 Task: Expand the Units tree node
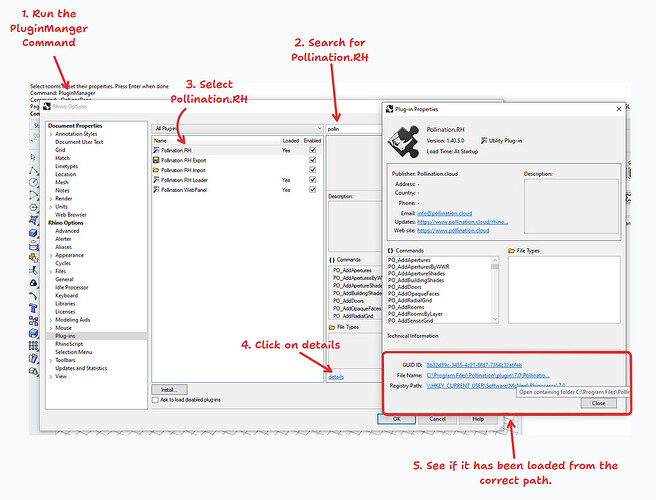[51, 207]
